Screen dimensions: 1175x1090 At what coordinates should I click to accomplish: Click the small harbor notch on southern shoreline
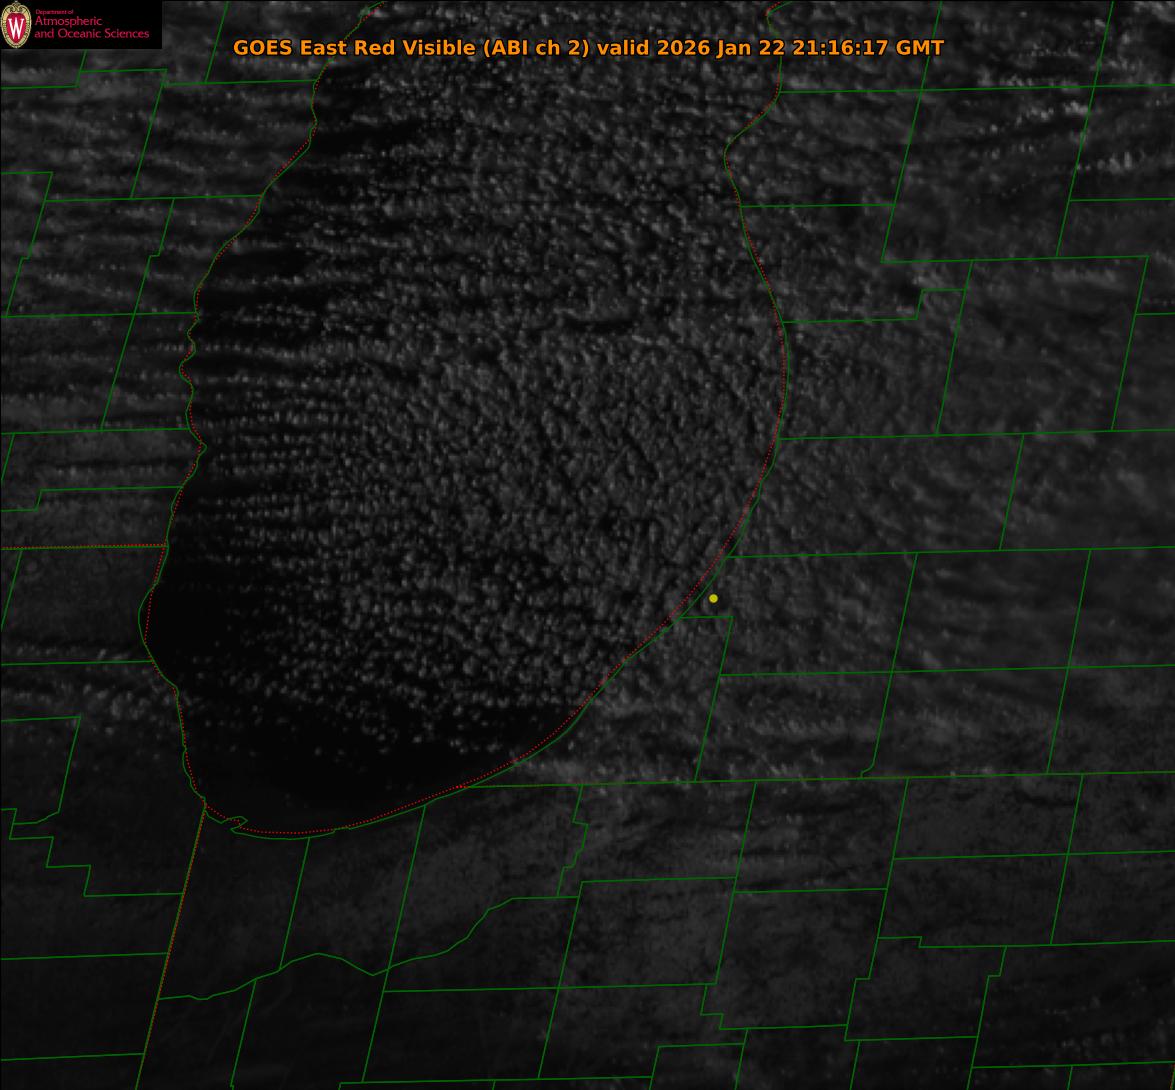point(237,824)
